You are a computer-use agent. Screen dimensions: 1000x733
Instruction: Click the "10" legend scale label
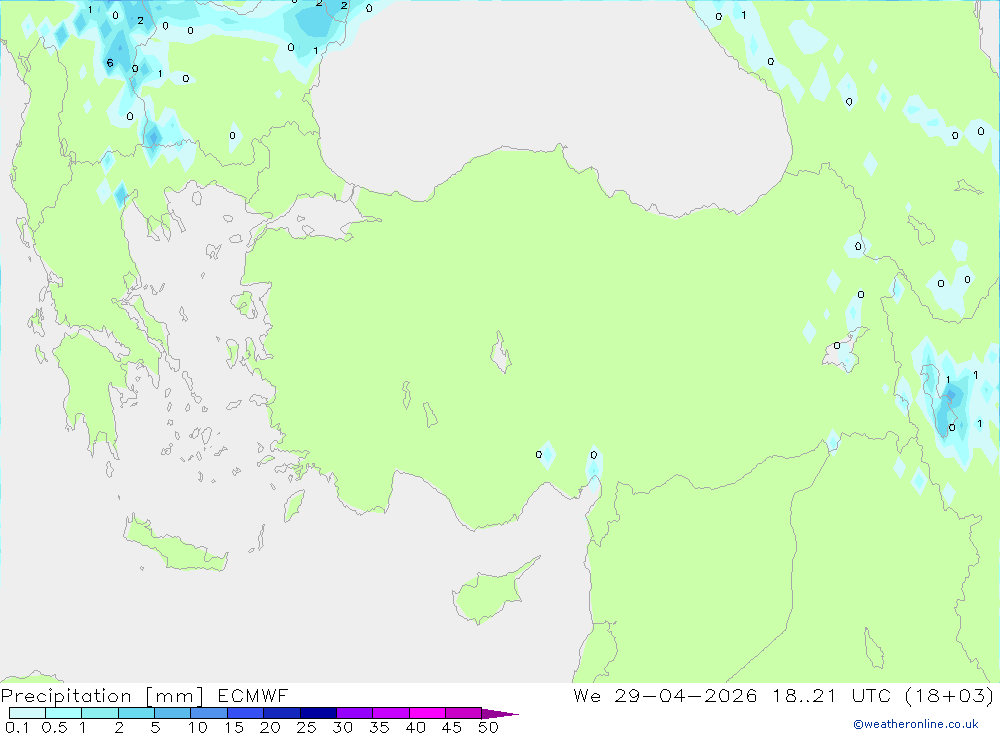point(198,727)
